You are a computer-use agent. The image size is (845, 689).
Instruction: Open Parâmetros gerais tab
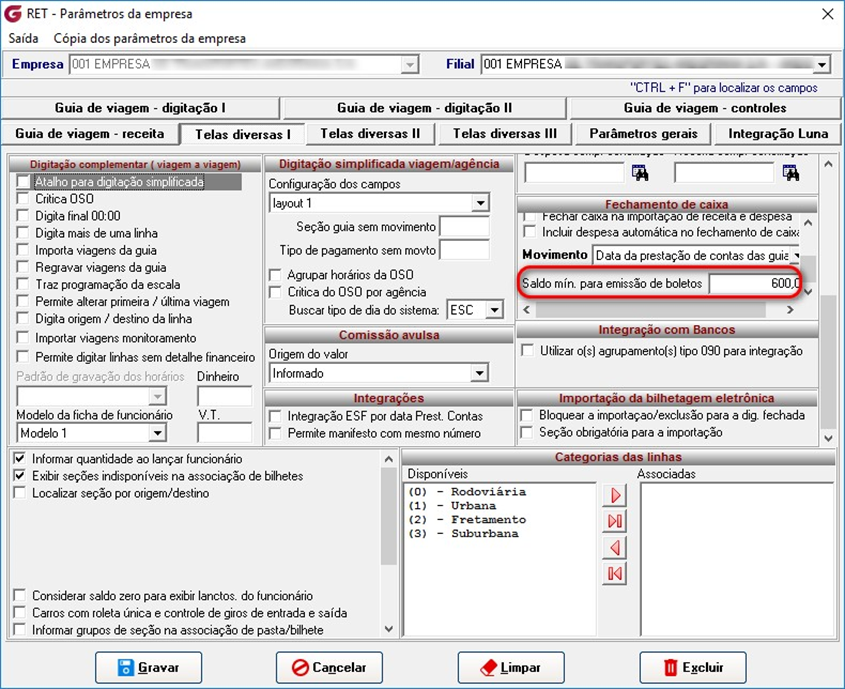click(x=643, y=134)
